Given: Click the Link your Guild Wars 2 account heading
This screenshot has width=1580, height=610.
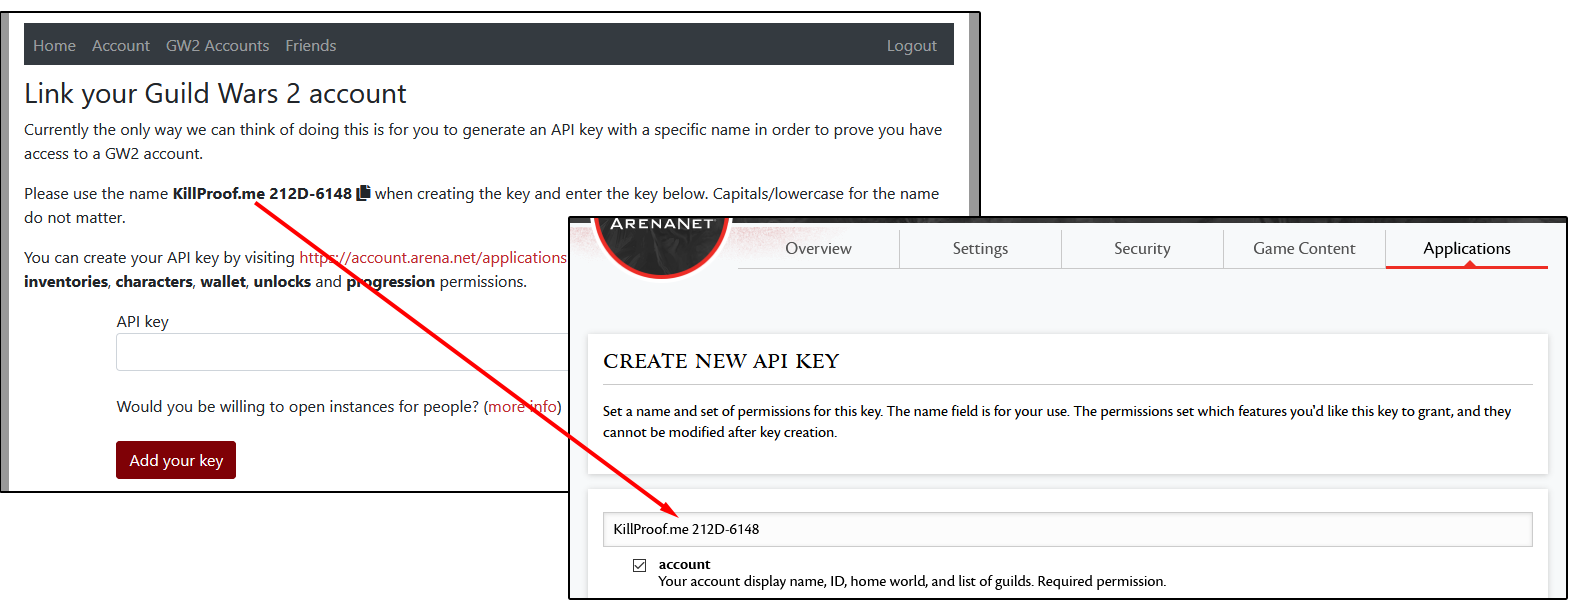Looking at the screenshot, I should point(215,94).
